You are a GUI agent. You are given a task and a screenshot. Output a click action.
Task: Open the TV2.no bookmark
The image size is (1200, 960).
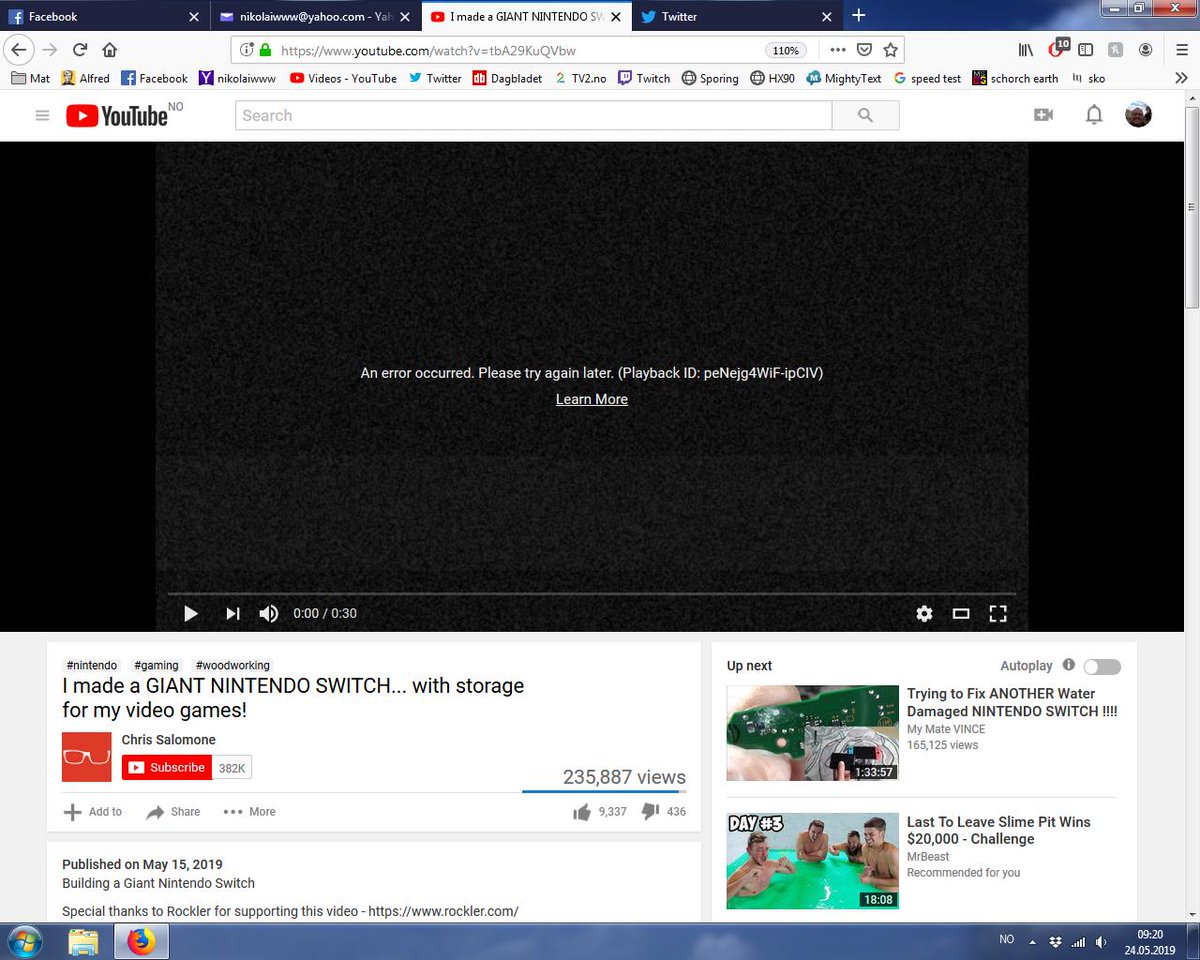(x=580, y=78)
